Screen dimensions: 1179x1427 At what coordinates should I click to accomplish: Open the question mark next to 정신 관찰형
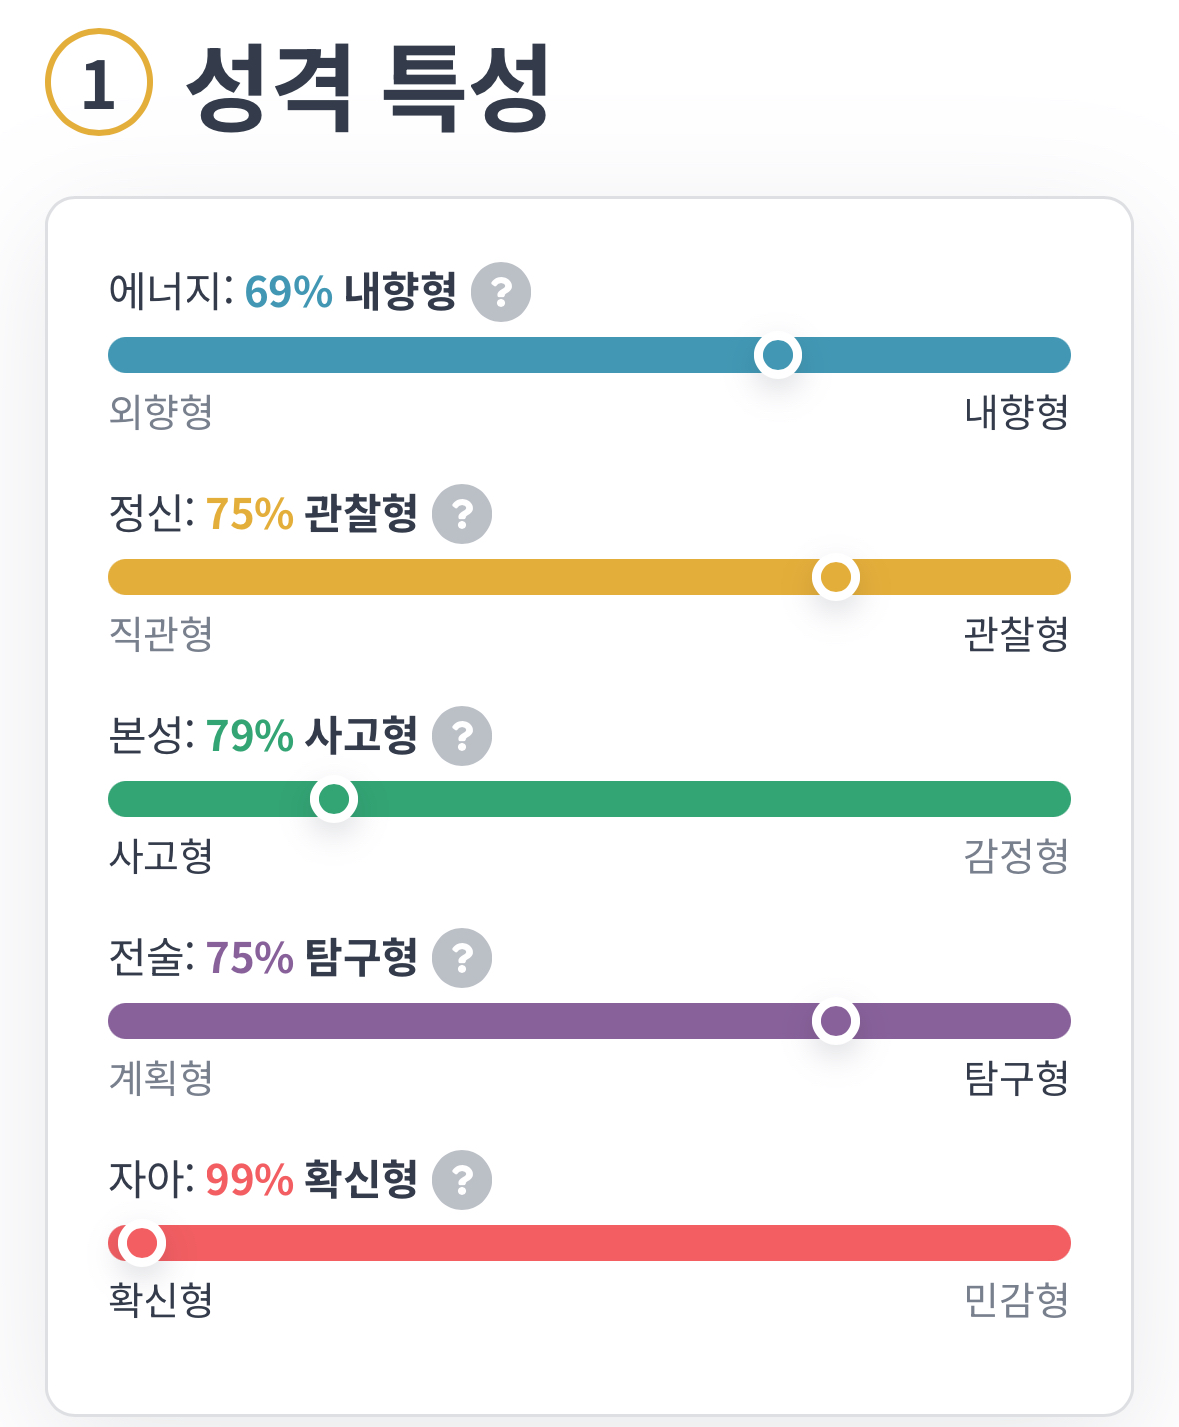(462, 514)
